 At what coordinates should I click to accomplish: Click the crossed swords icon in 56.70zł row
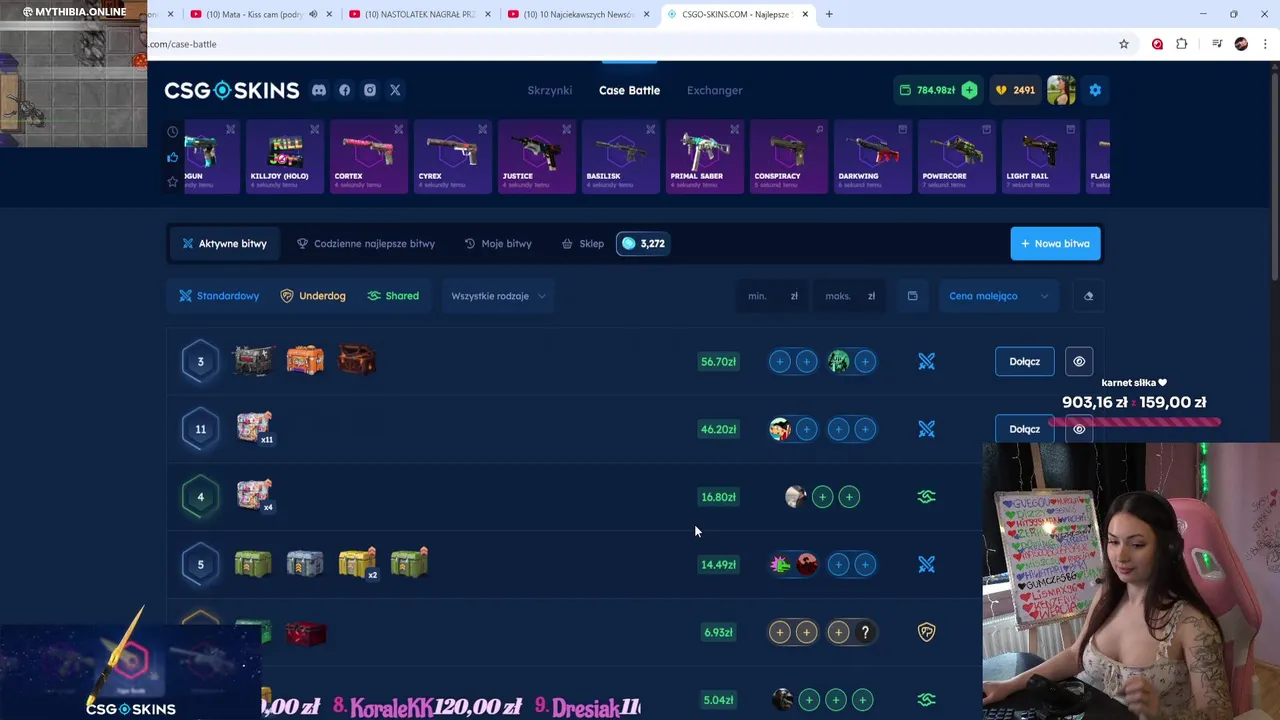(x=927, y=362)
